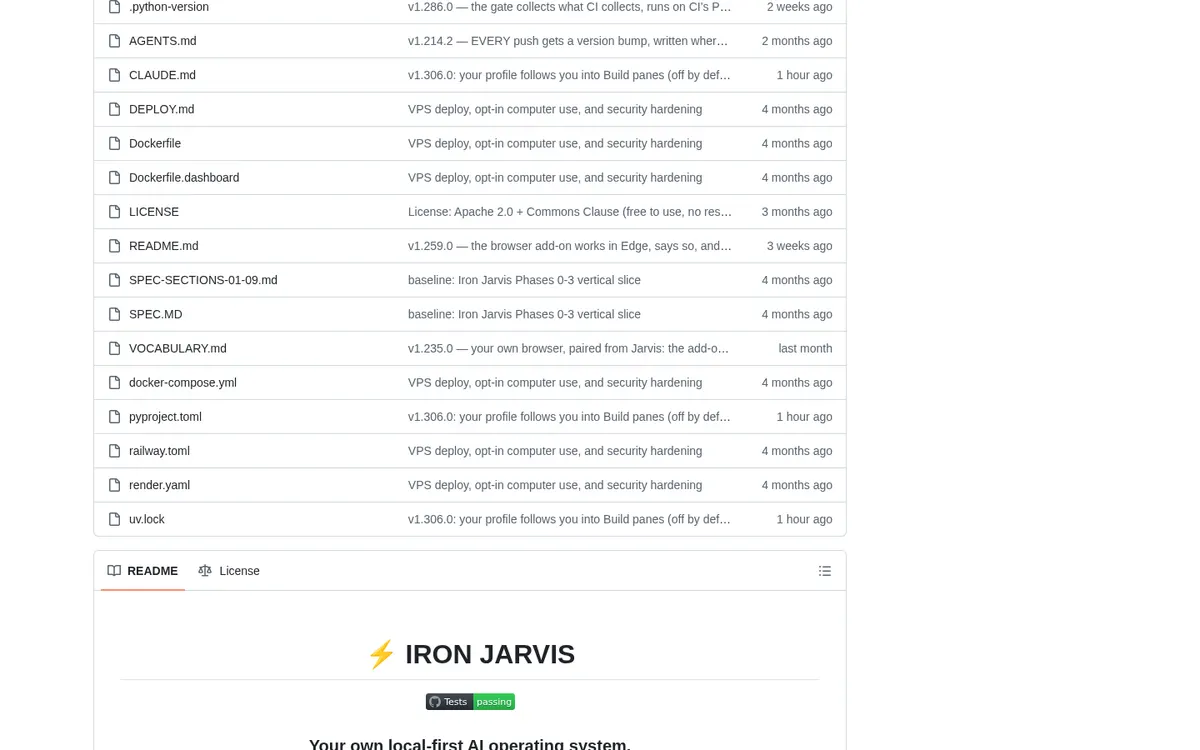Click the file icon beside SPEC-SECTIONS-01-09.md
The image size is (1200, 750).
(115, 280)
